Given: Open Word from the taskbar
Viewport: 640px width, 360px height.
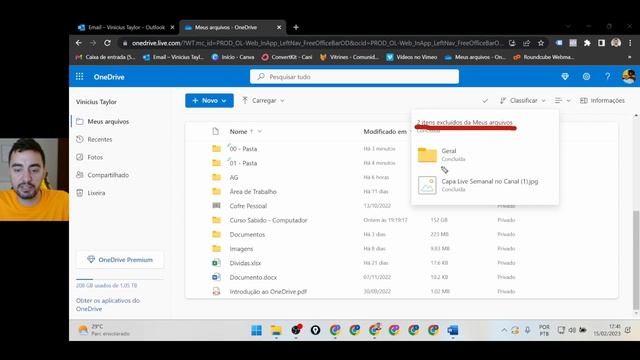Looking at the screenshot, I should [453, 330].
